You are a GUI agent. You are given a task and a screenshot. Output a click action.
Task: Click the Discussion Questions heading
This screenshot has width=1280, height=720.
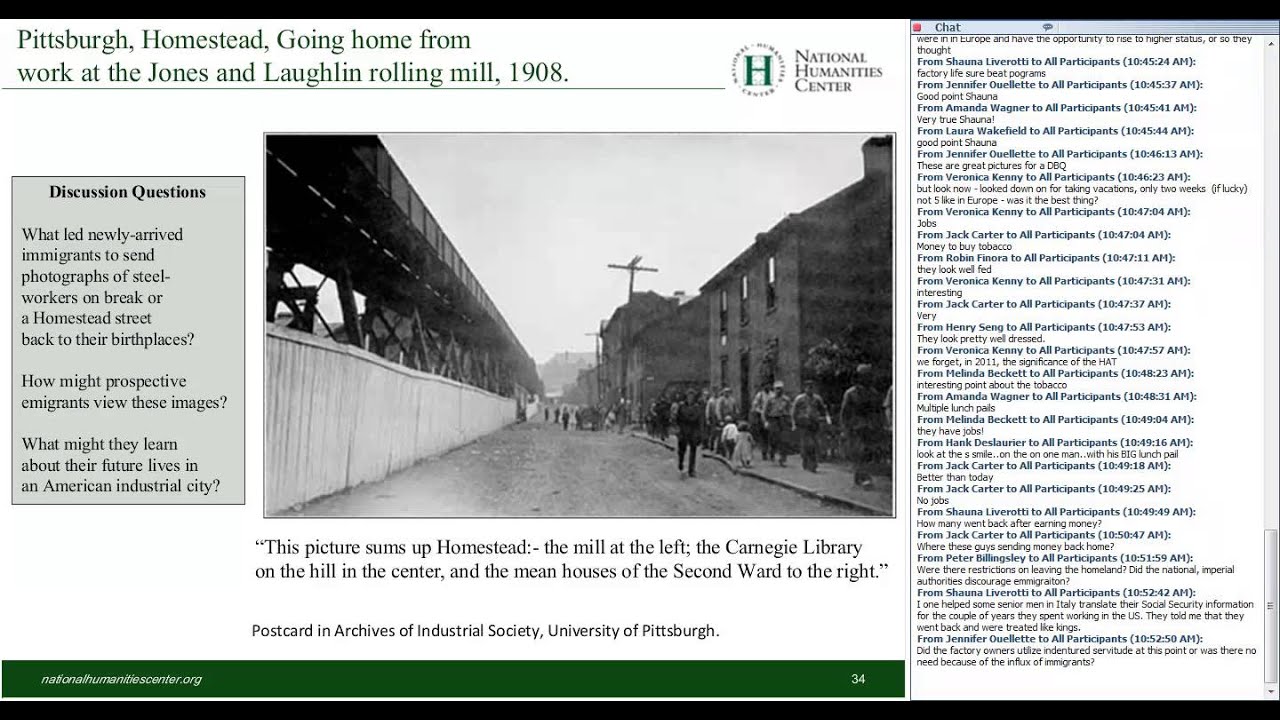128,192
